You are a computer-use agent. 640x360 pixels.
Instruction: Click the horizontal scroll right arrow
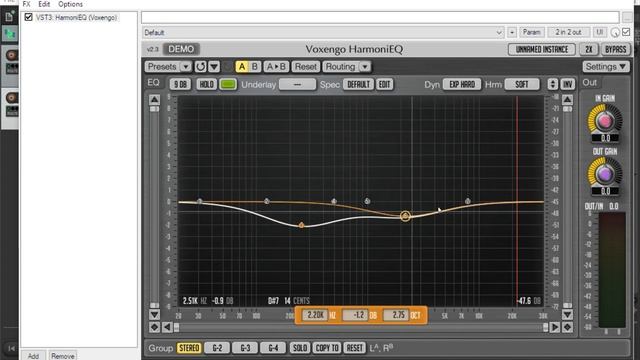point(555,327)
